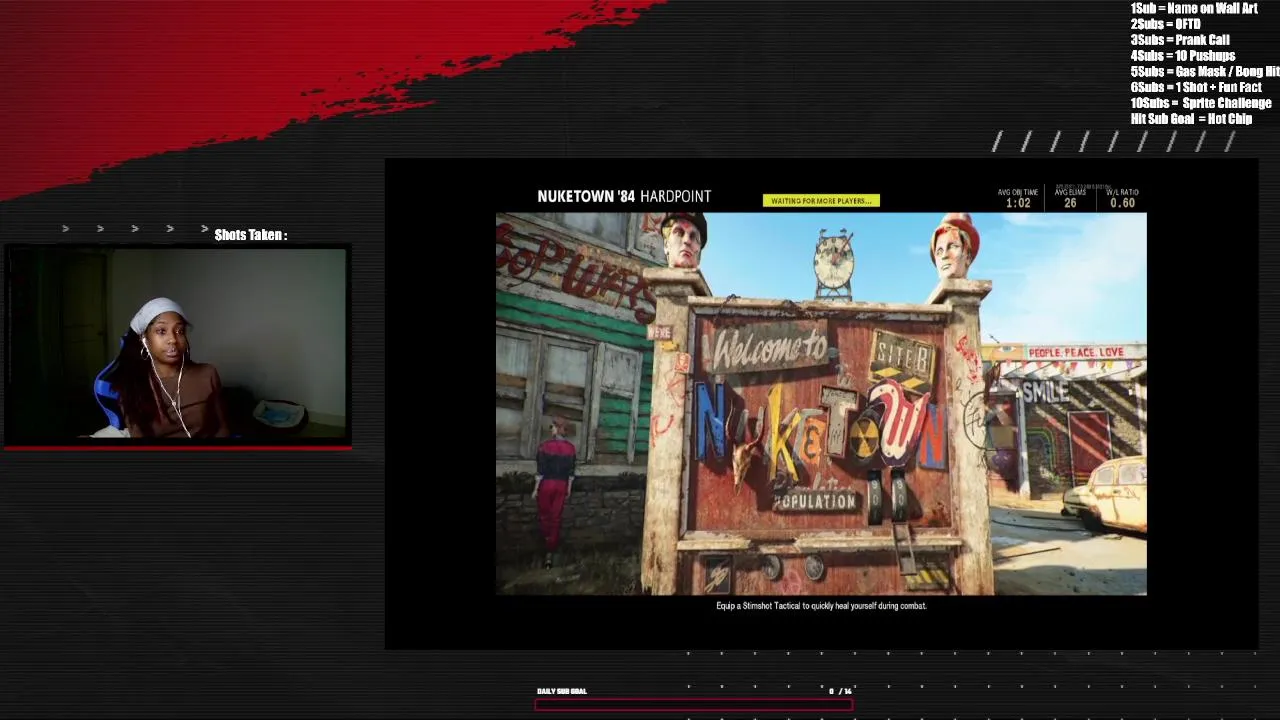Click the "0 / 14" sub counter
Image resolution: width=1280 pixels, height=720 pixels.
840,691
